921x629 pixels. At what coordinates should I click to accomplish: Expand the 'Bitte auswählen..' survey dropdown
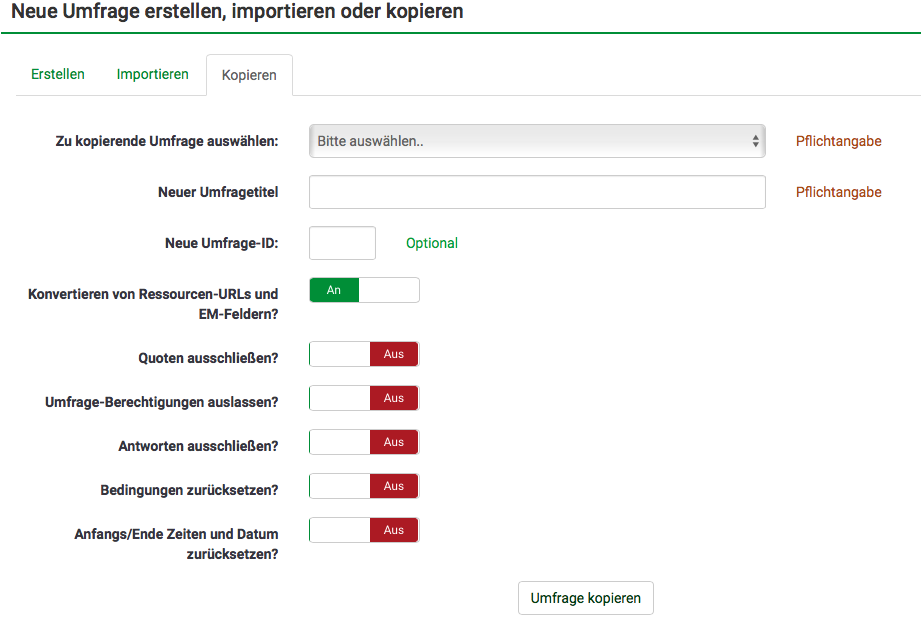pos(537,141)
